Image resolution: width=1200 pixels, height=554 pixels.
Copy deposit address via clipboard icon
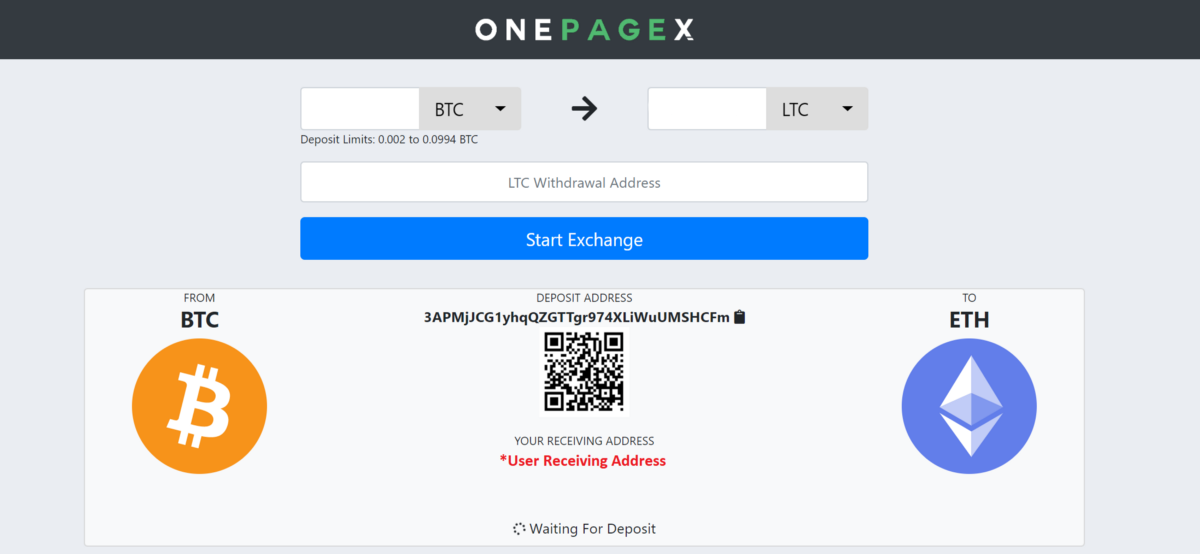coord(740,317)
